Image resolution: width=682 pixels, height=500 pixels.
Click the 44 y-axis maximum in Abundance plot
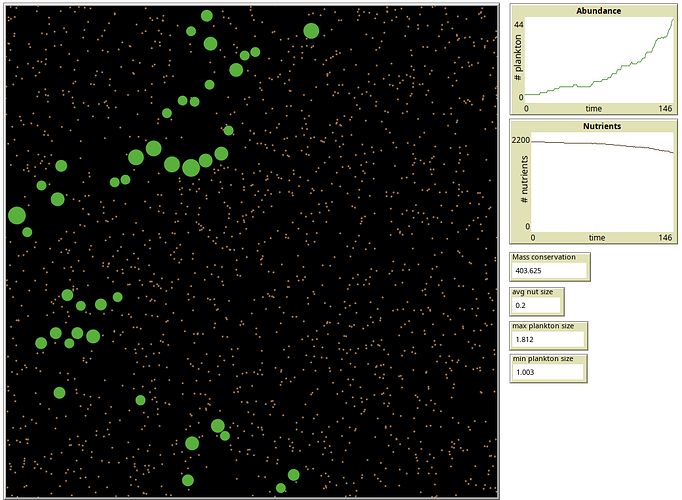click(518, 25)
